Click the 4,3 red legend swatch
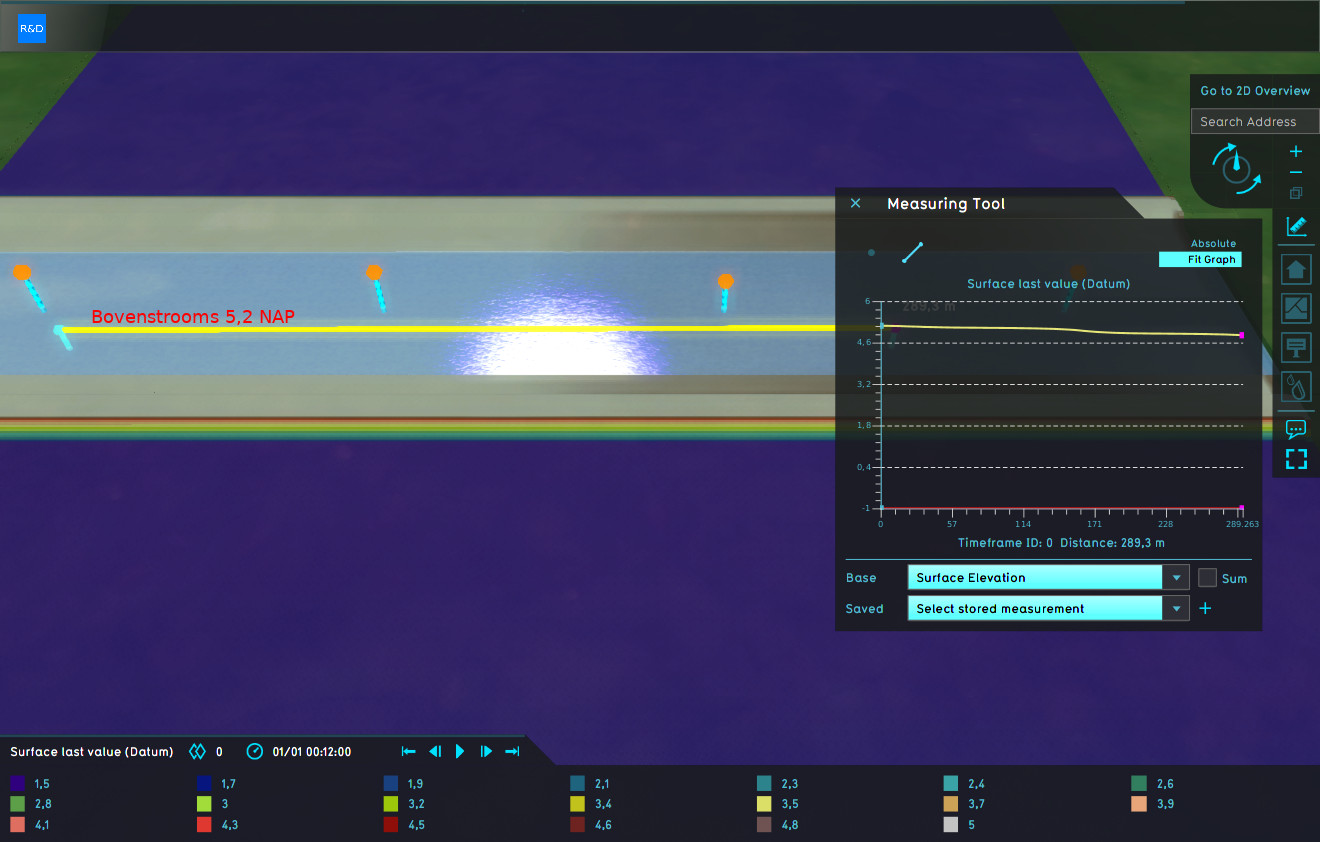 (204, 825)
